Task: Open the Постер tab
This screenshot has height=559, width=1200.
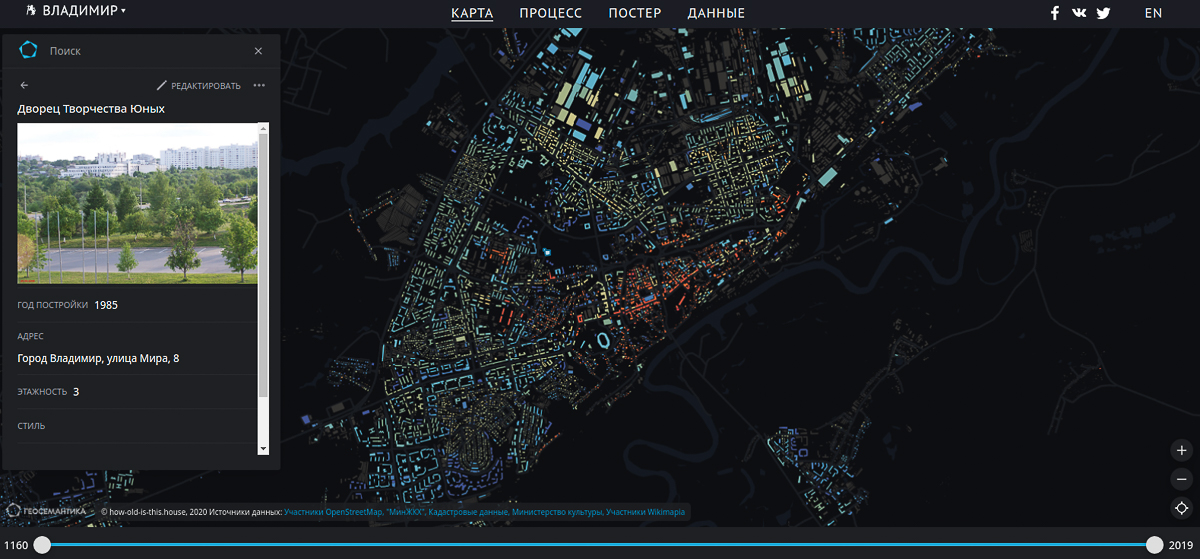Action: [x=634, y=13]
